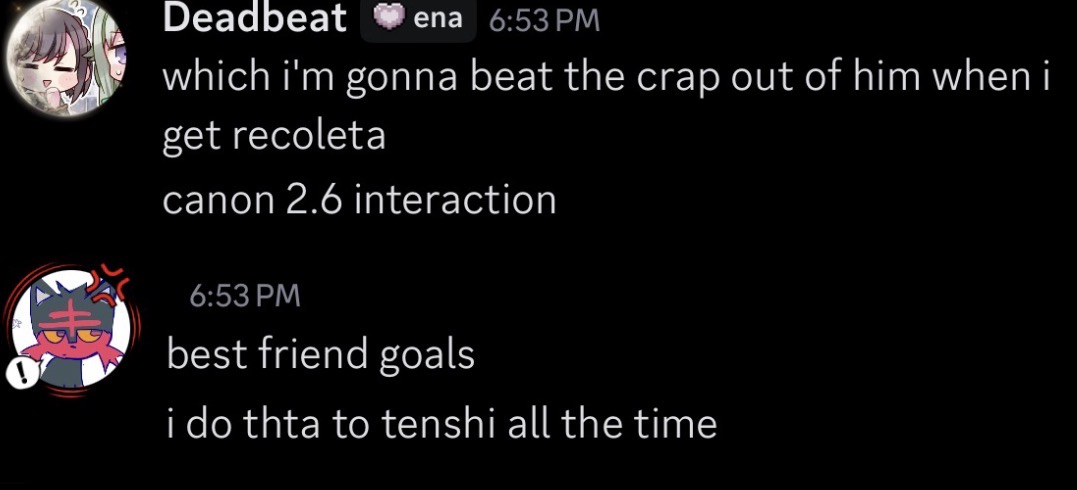The image size is (1077, 490).
Task: Click the word "recoleta" in Deadbeat's message
Action: pos(309,135)
